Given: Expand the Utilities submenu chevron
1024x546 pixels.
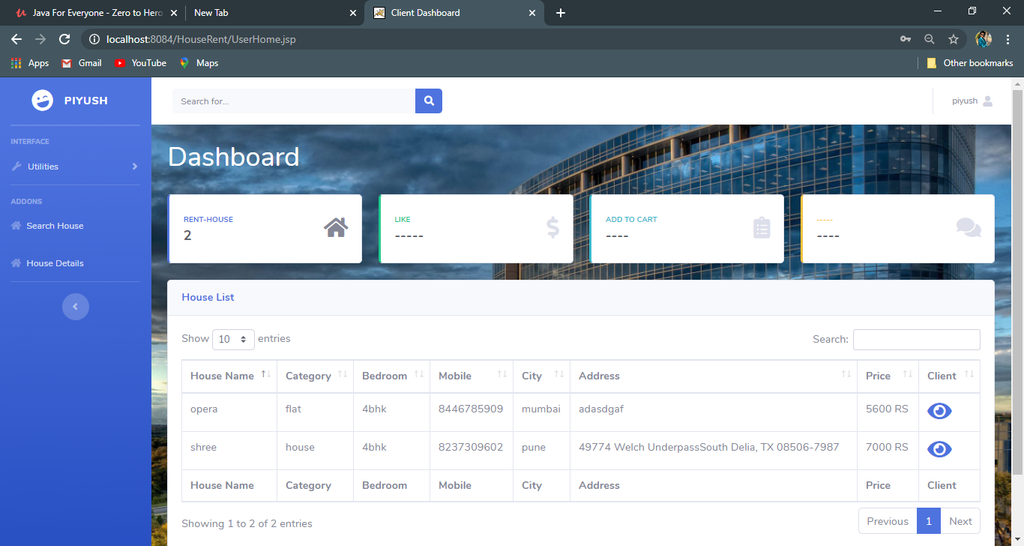Looking at the screenshot, I should (x=135, y=167).
